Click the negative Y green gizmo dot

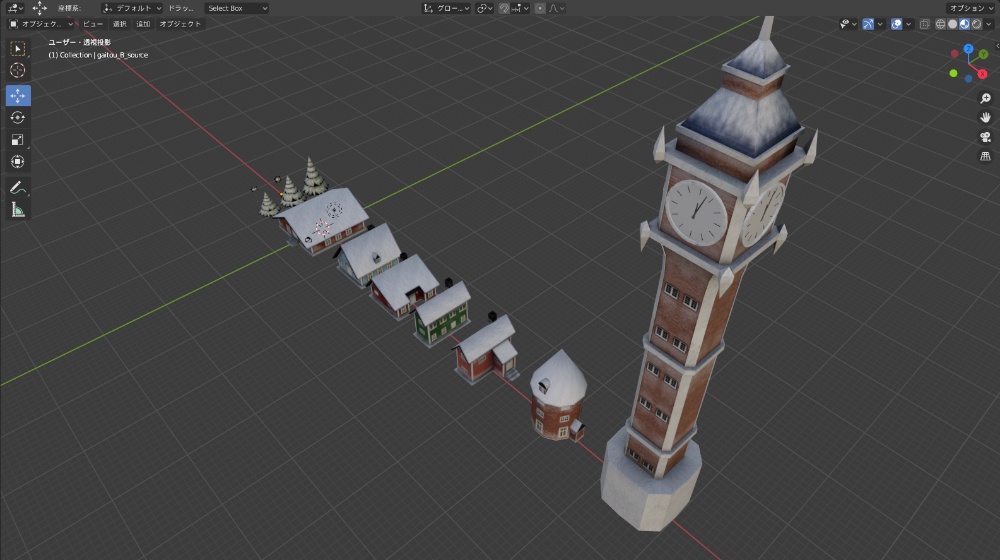(953, 73)
